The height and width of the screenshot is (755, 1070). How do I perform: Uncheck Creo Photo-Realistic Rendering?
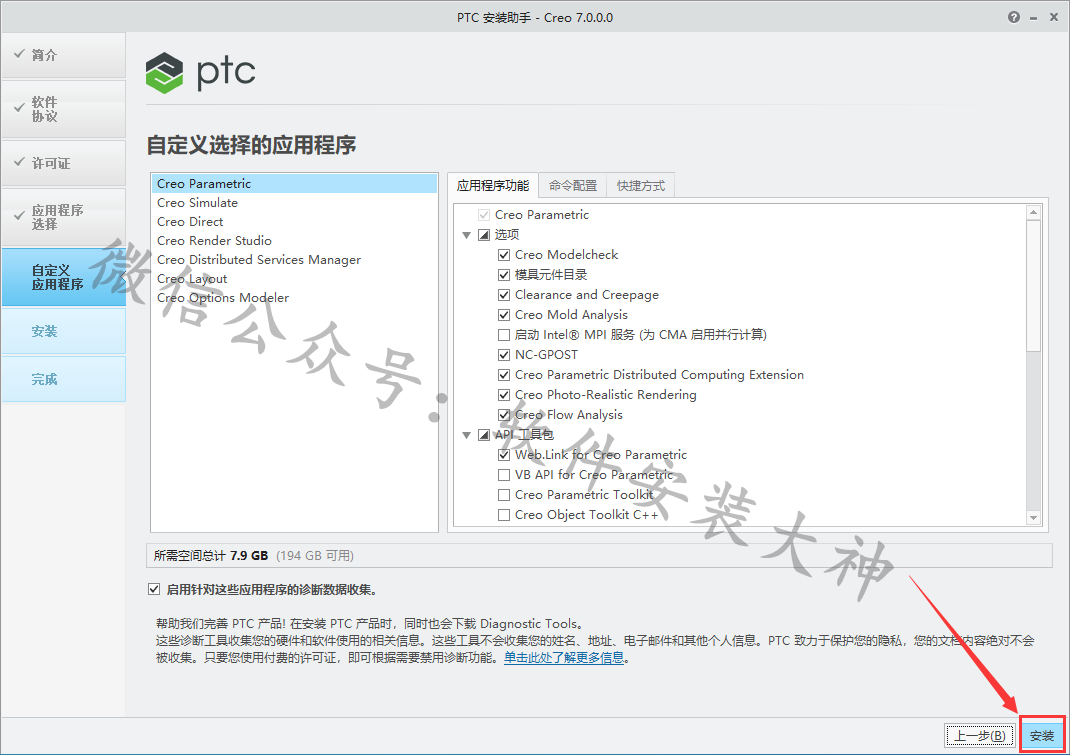click(x=504, y=395)
